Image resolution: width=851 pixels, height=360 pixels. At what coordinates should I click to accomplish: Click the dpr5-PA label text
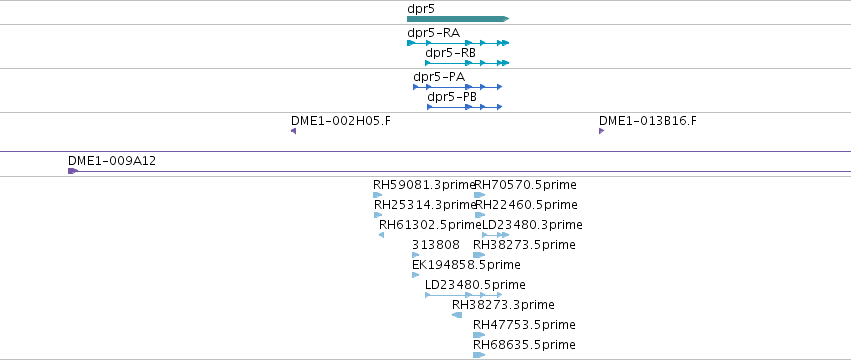click(x=439, y=77)
